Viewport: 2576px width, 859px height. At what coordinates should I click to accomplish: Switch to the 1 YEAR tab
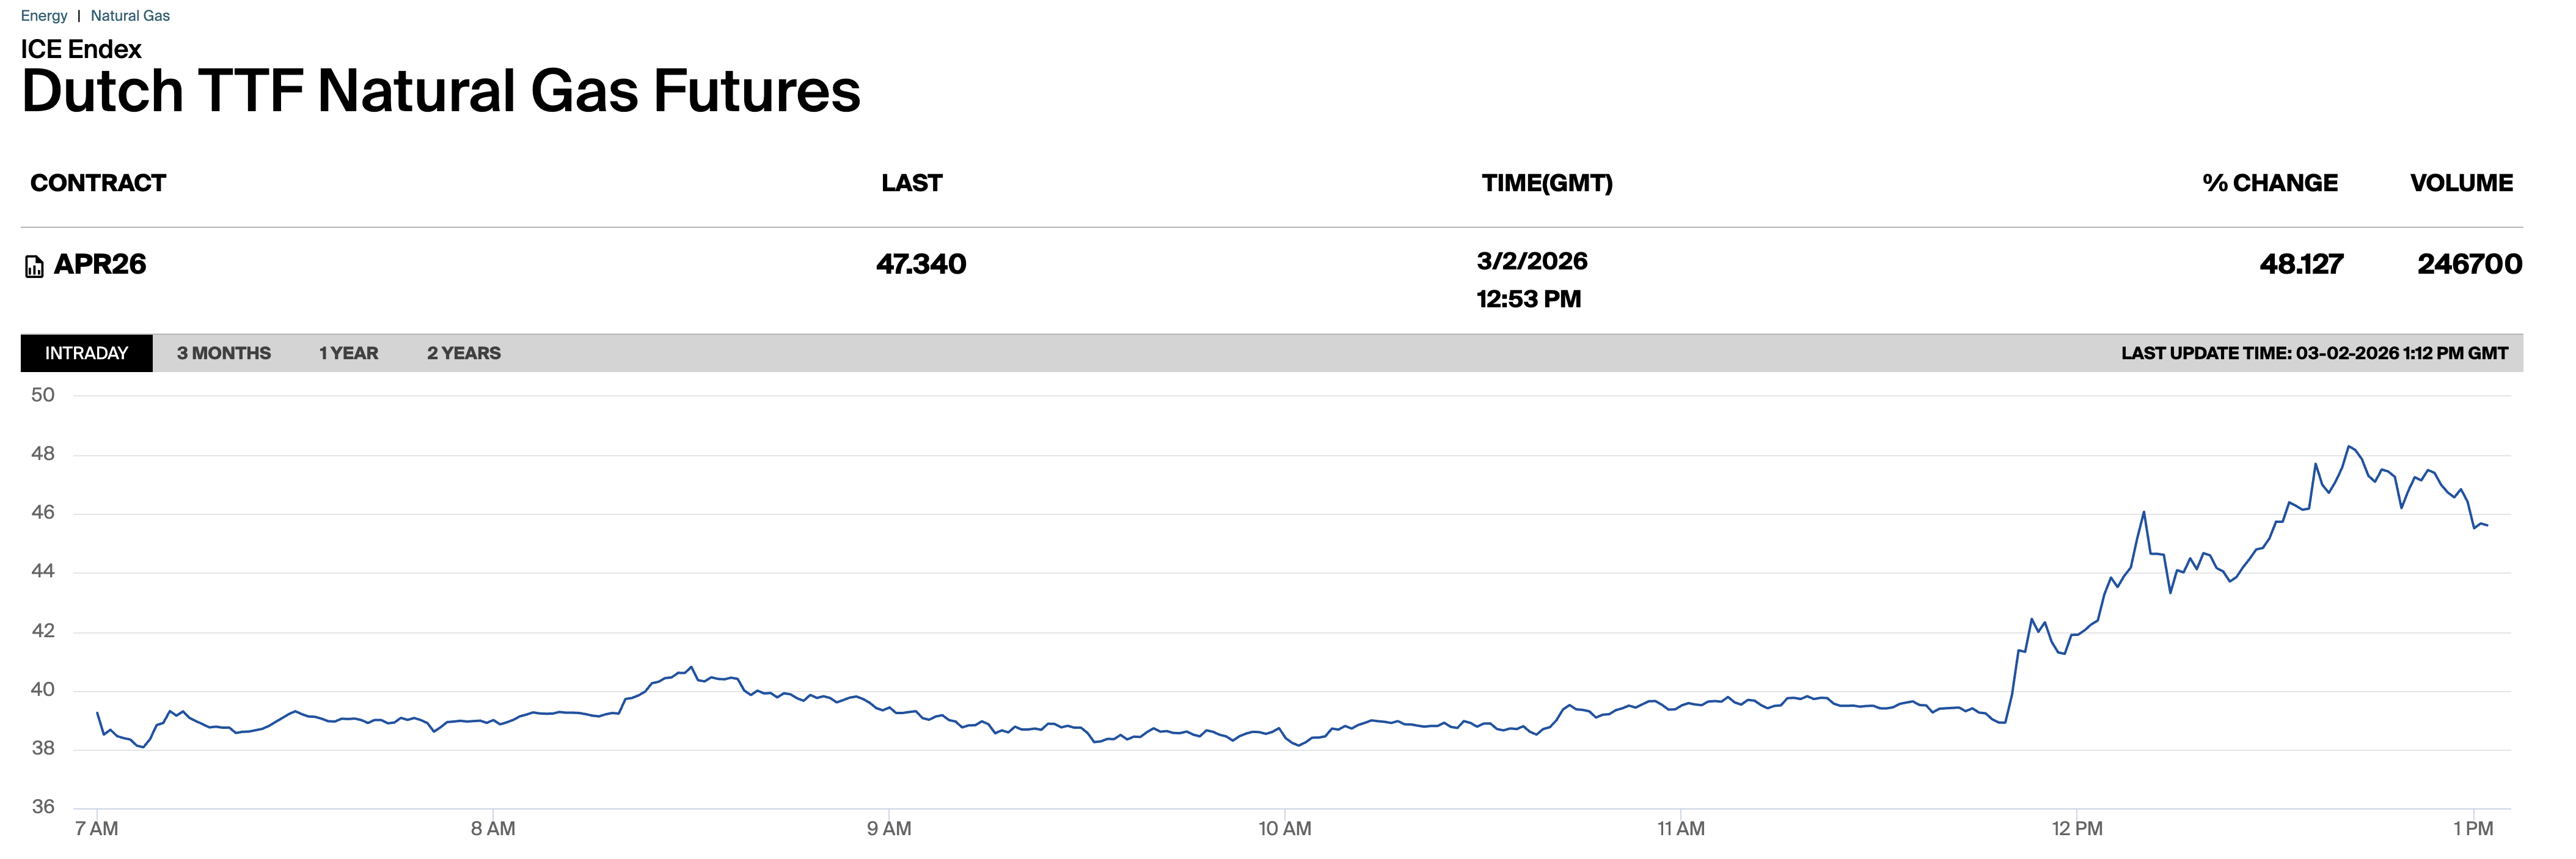348,353
